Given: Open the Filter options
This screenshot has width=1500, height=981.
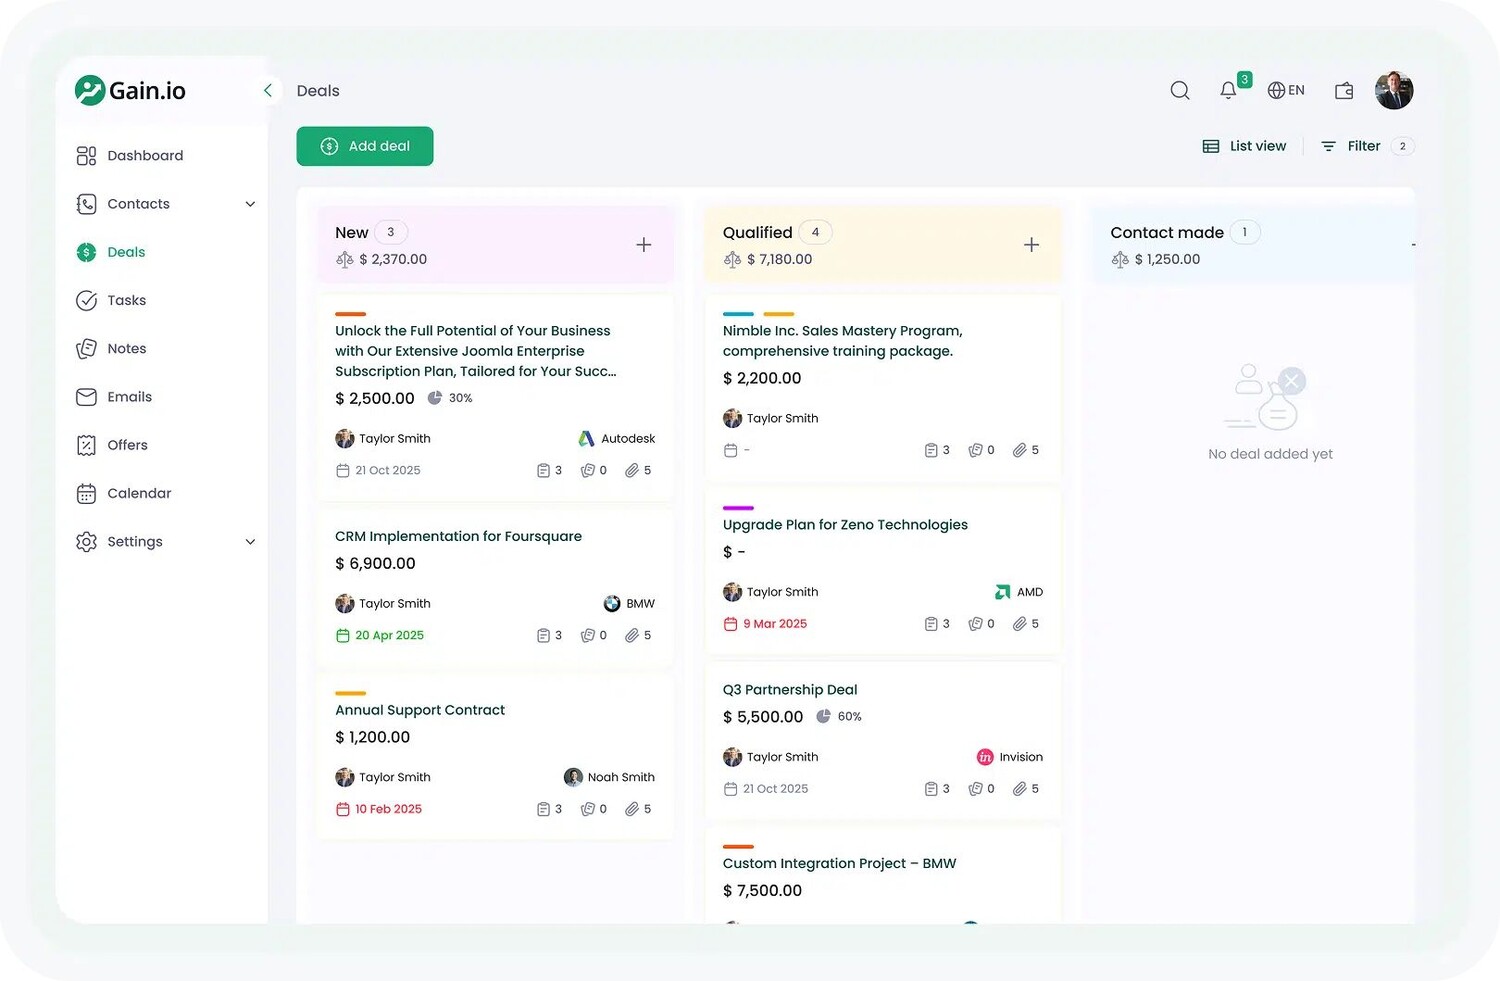Looking at the screenshot, I should (1351, 146).
